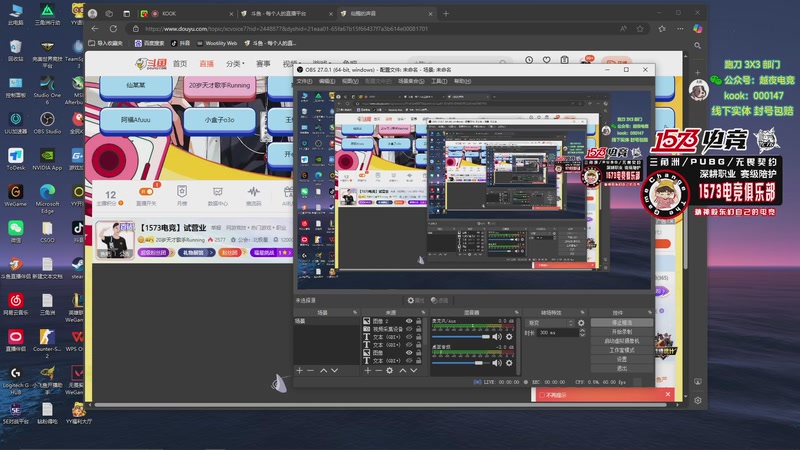Toggle the 直播开关 switch on Douyu
800x450 pixels.
(146, 192)
